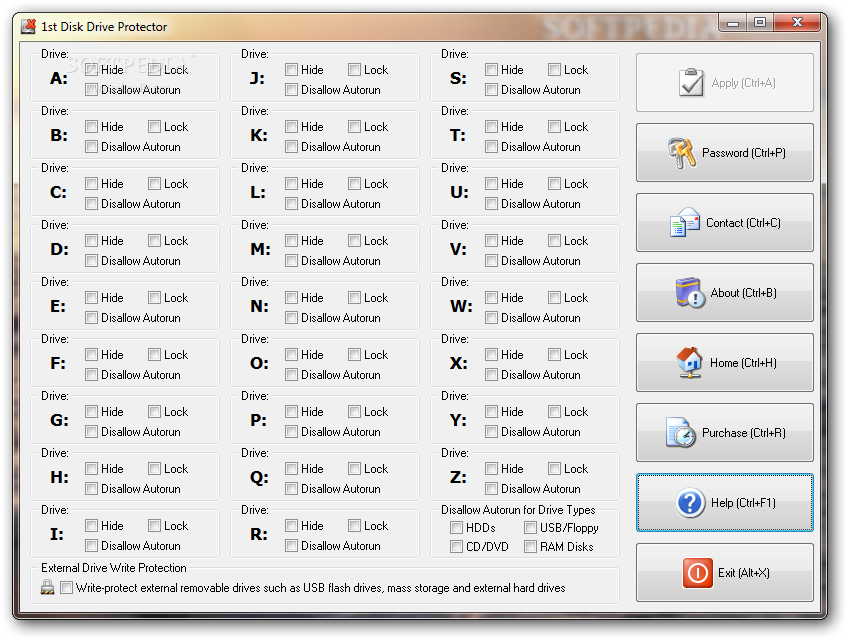Check Disallow Autorun for drive I:
848x640 pixels.
(91, 546)
